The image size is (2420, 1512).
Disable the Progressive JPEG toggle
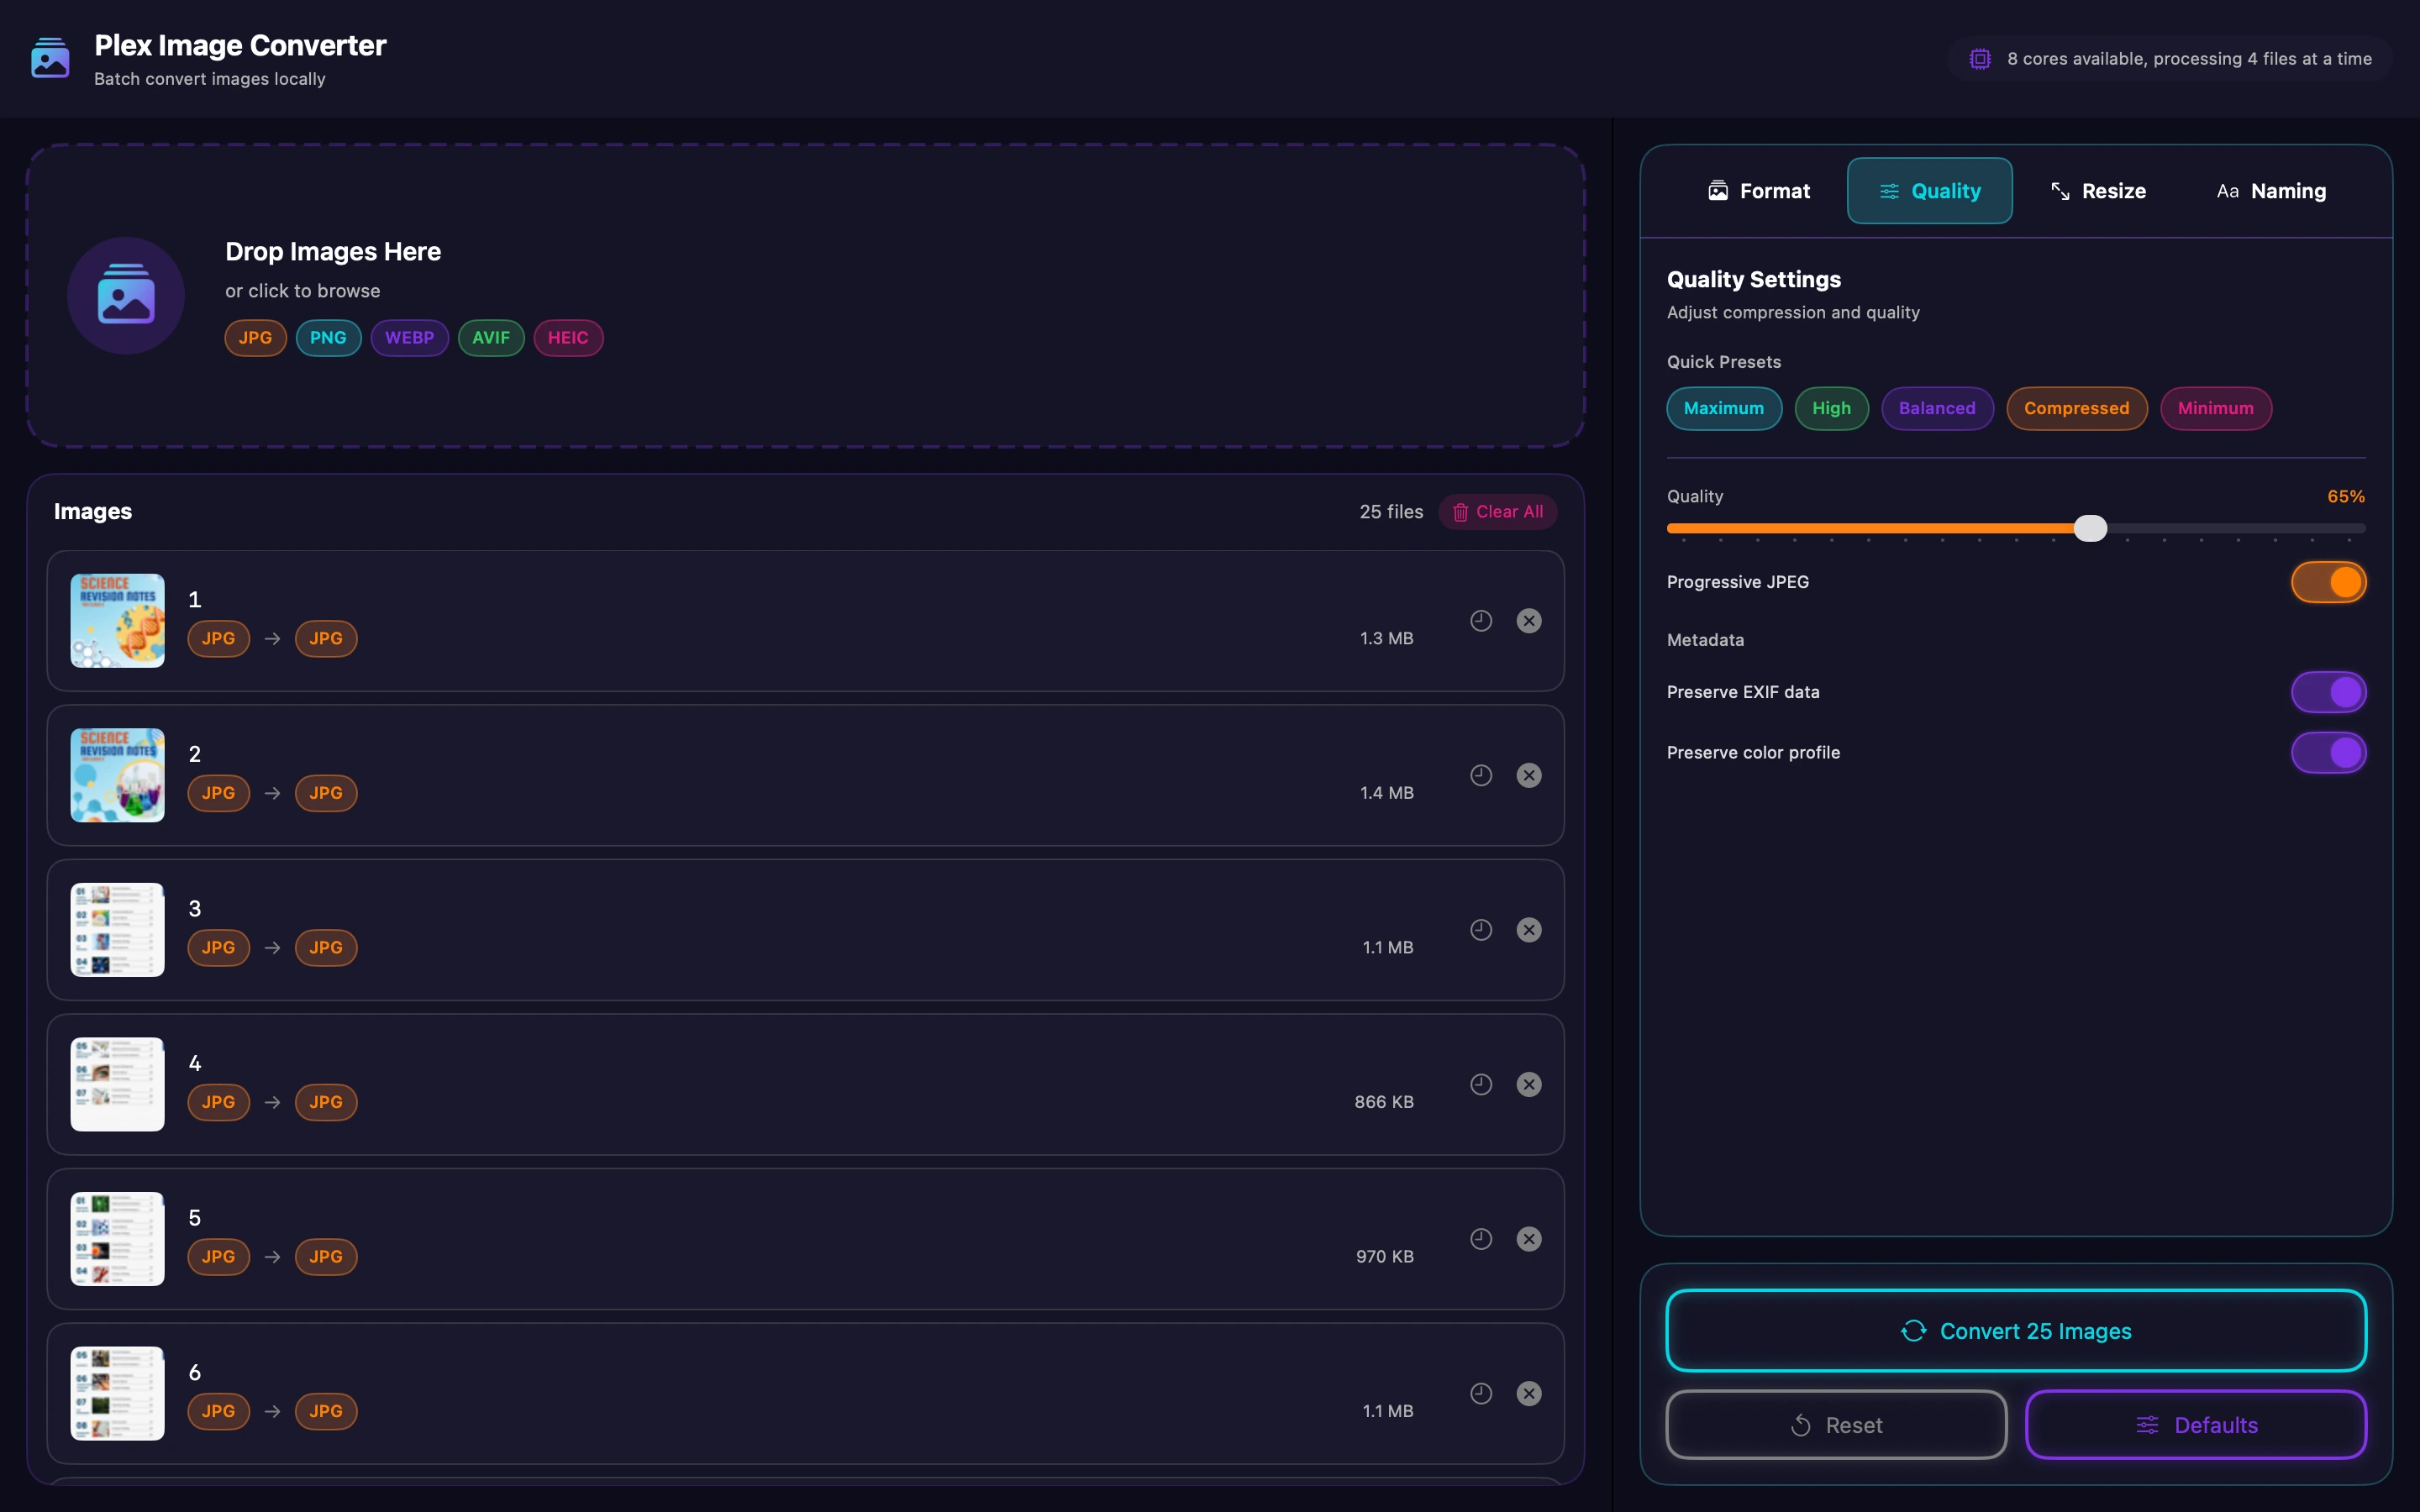tap(2328, 582)
